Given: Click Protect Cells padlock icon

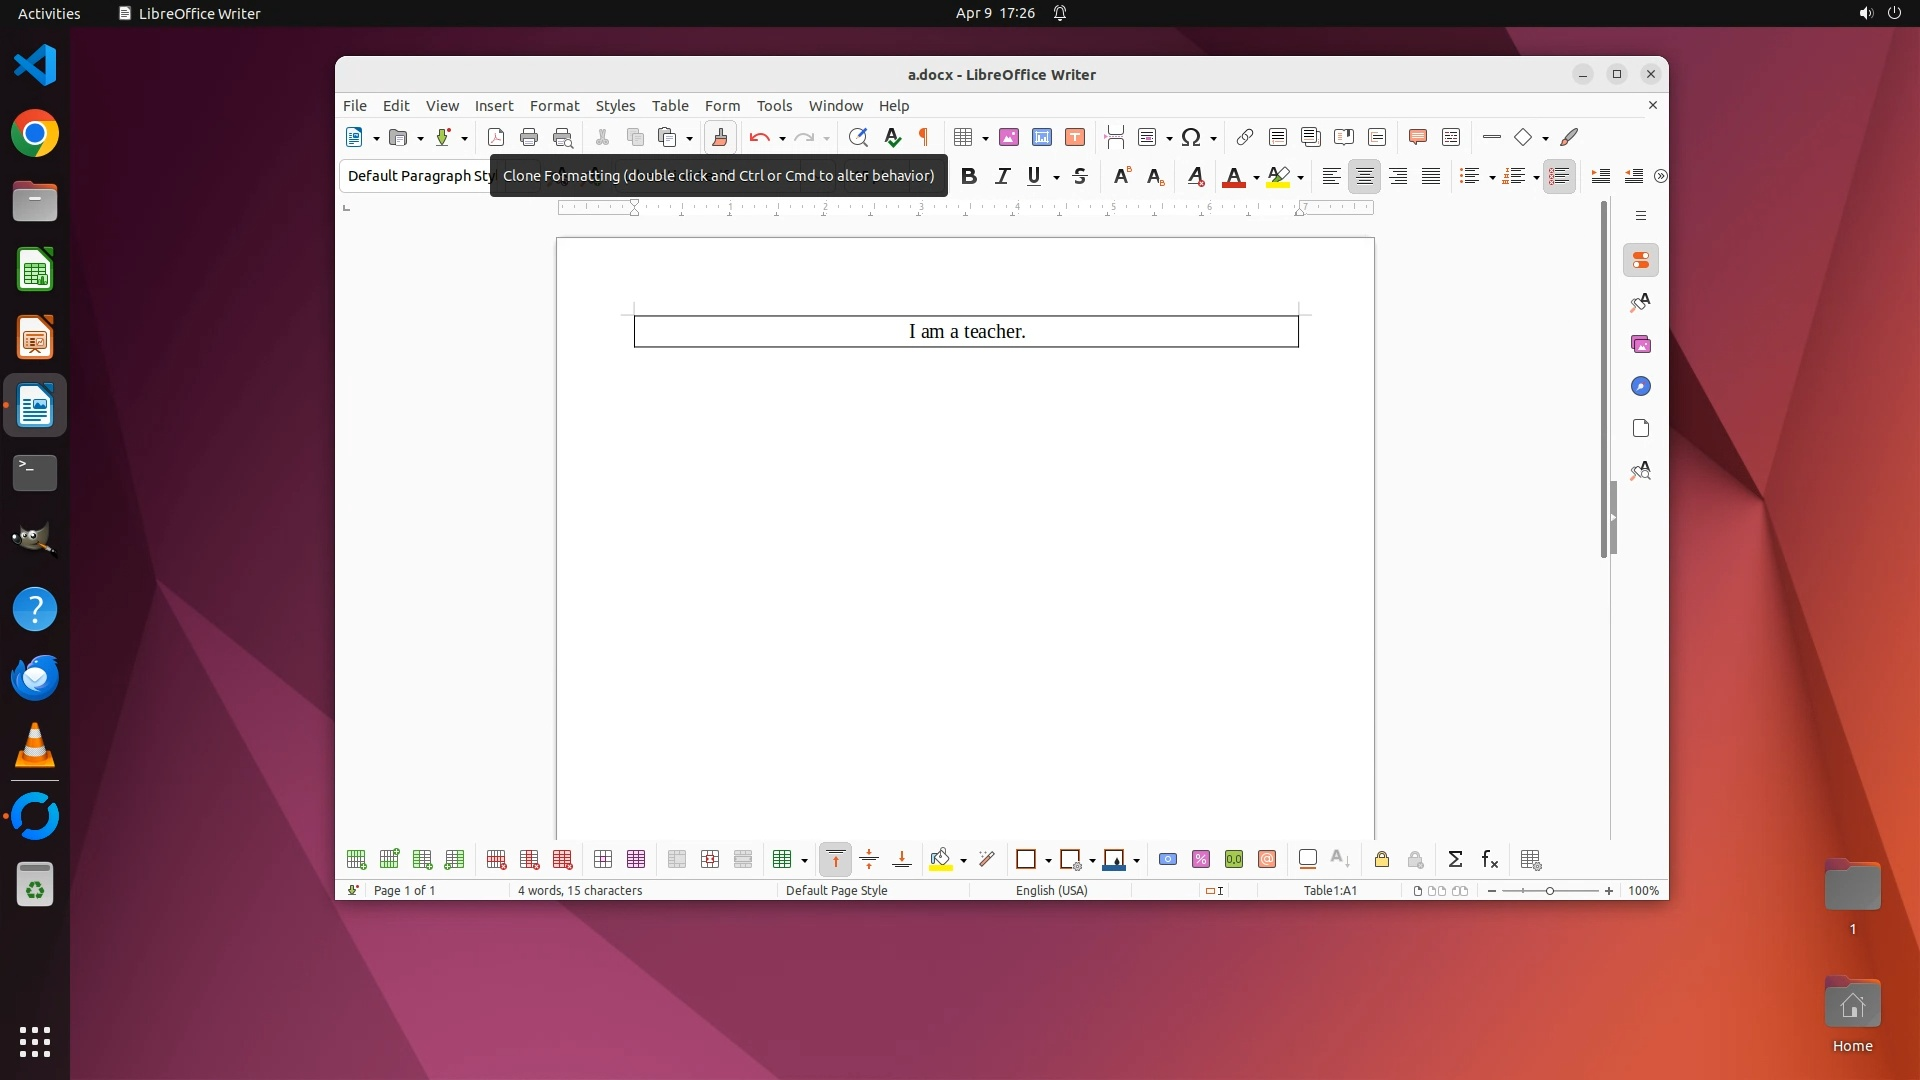Looking at the screenshot, I should pos(1382,859).
